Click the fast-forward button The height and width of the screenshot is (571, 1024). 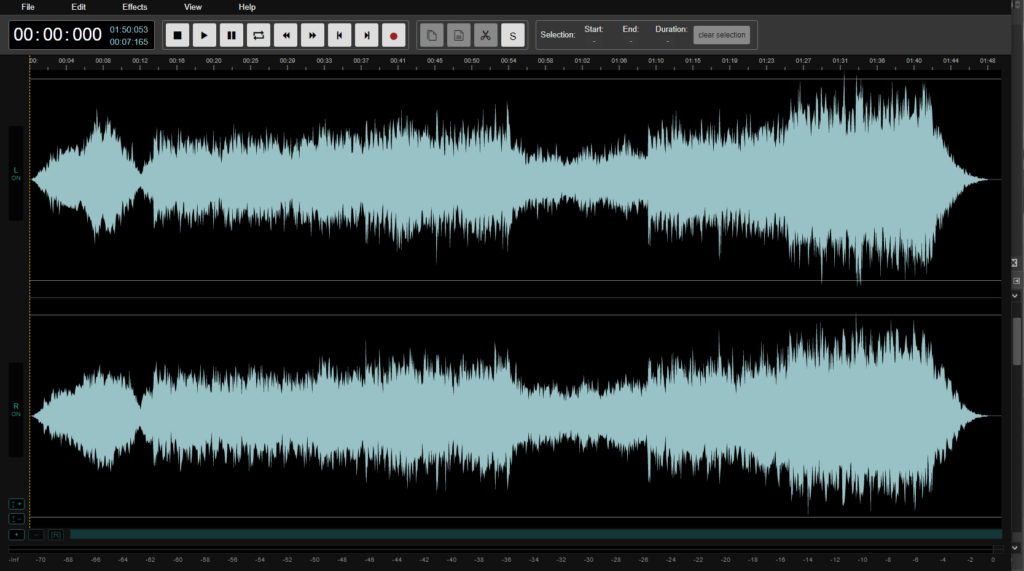click(313, 36)
